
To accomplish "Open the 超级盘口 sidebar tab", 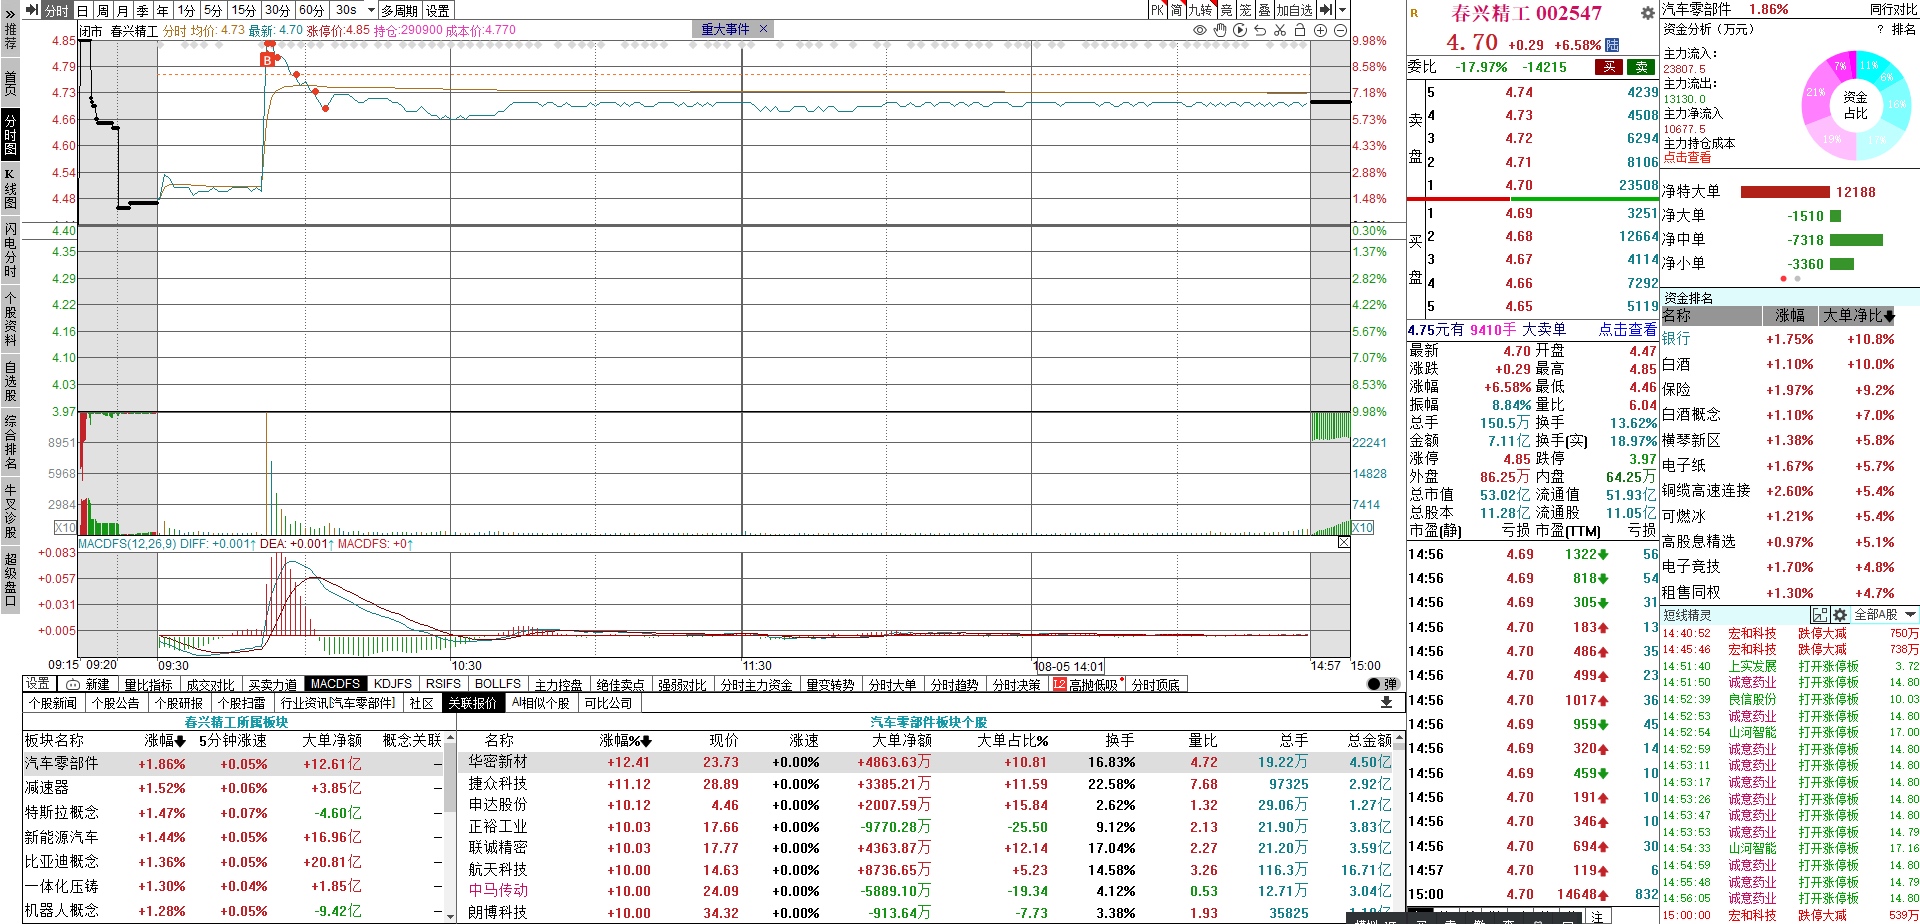I will [10, 578].
